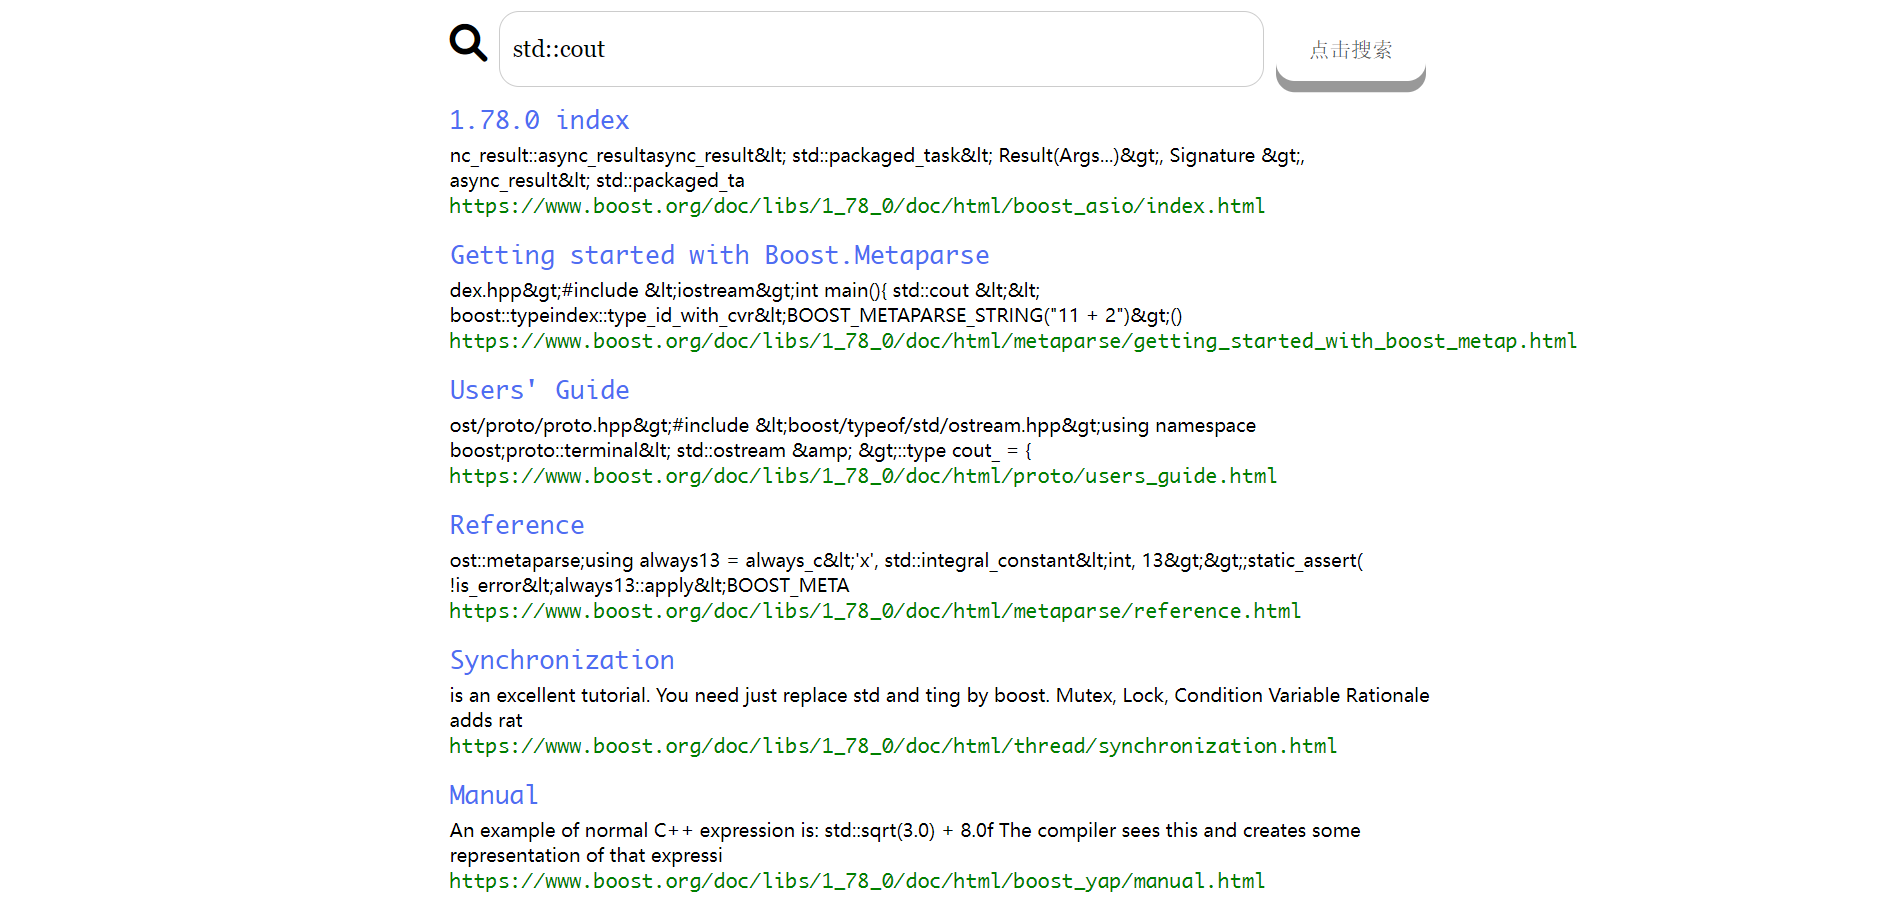This screenshot has width=1895, height=914.
Task: Click the snippet starting 'nc_result::async_result'
Action: pyautogui.click(x=877, y=168)
